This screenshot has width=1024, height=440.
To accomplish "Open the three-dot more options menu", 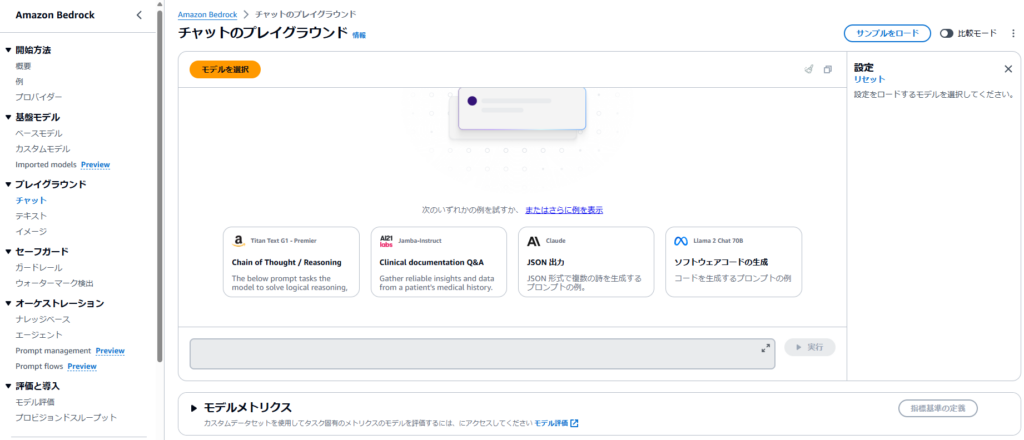I will pyautogui.click(x=1013, y=33).
